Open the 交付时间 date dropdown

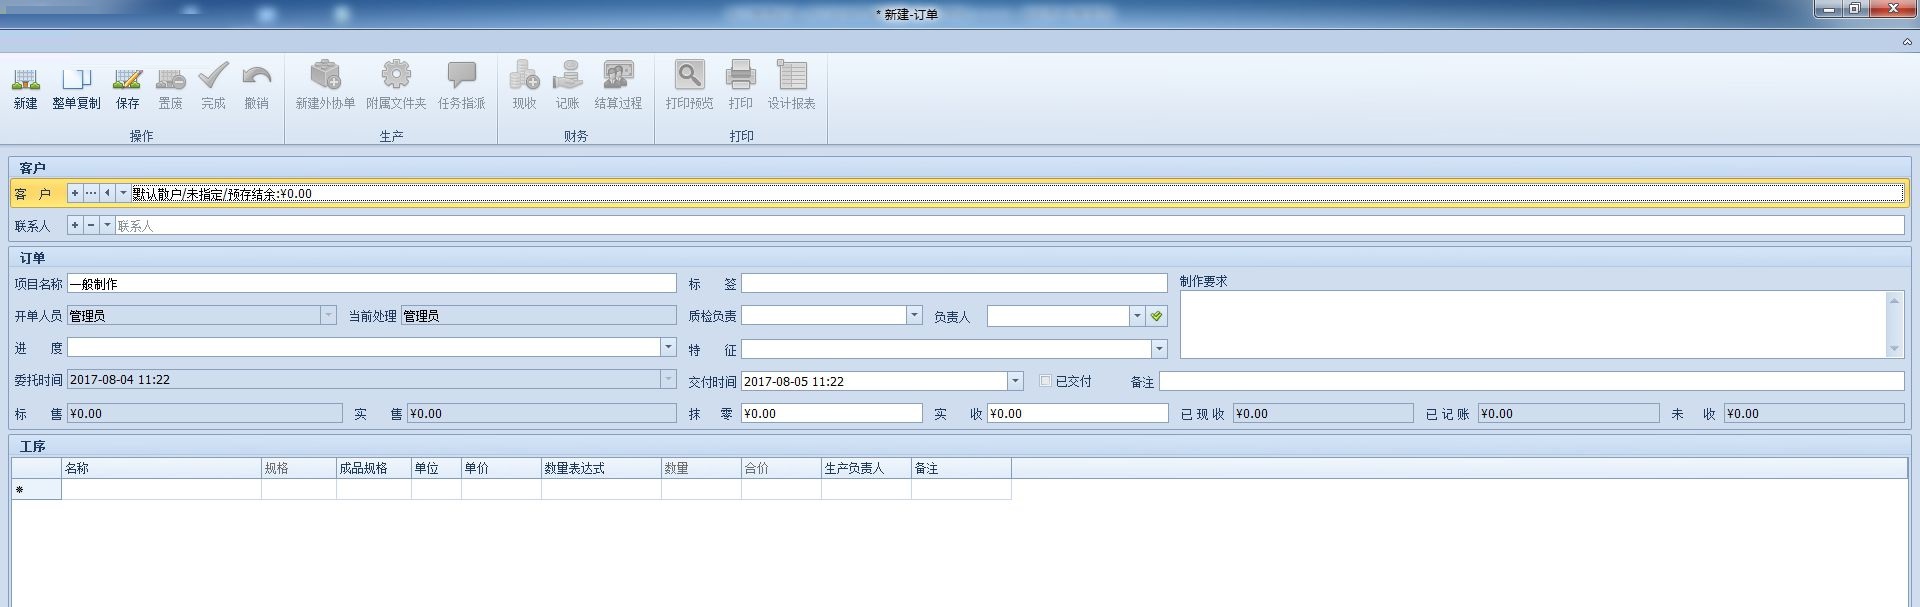1015,381
